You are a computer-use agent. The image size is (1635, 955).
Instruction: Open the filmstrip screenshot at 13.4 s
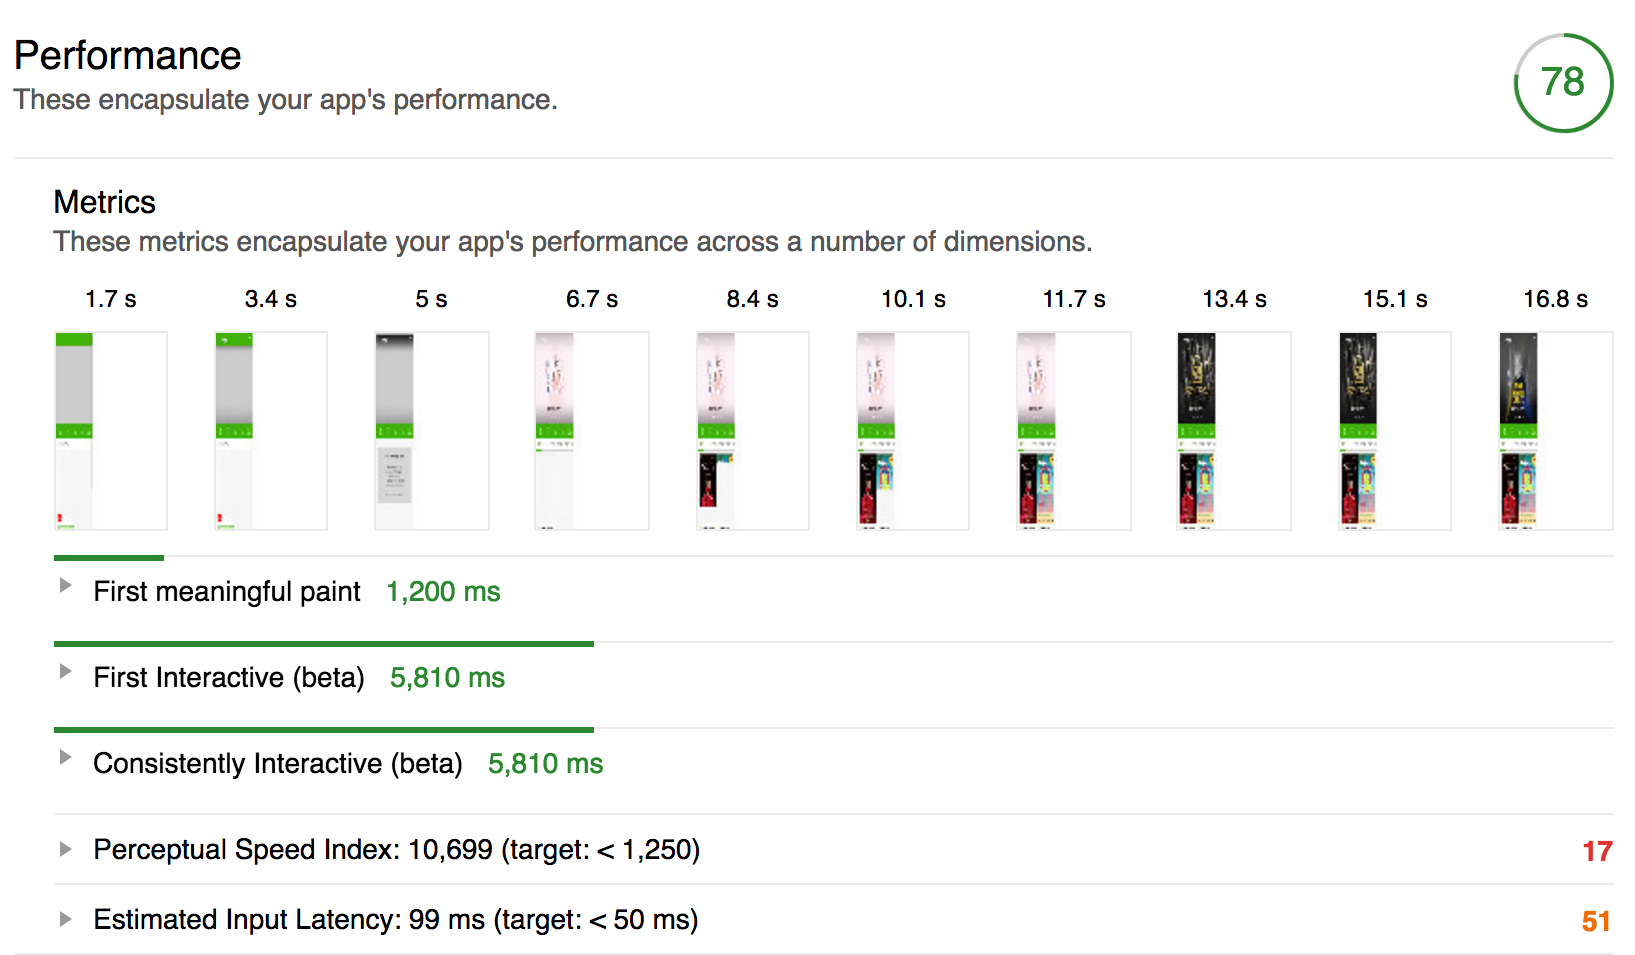1234,430
